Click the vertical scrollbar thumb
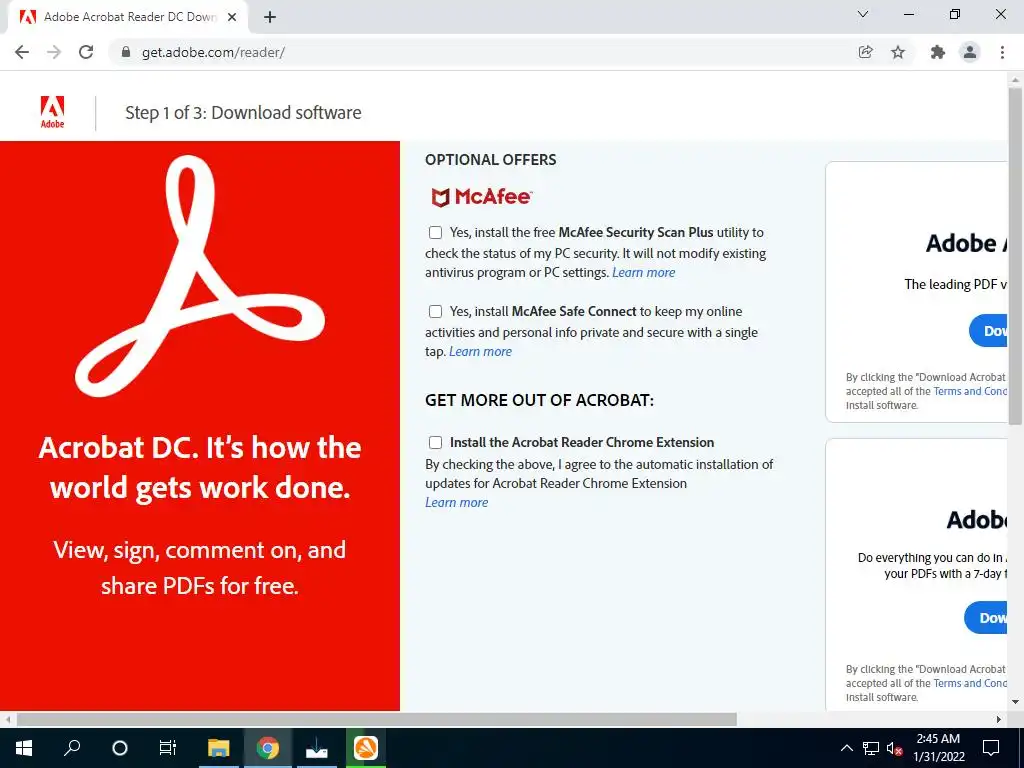 point(1015,255)
